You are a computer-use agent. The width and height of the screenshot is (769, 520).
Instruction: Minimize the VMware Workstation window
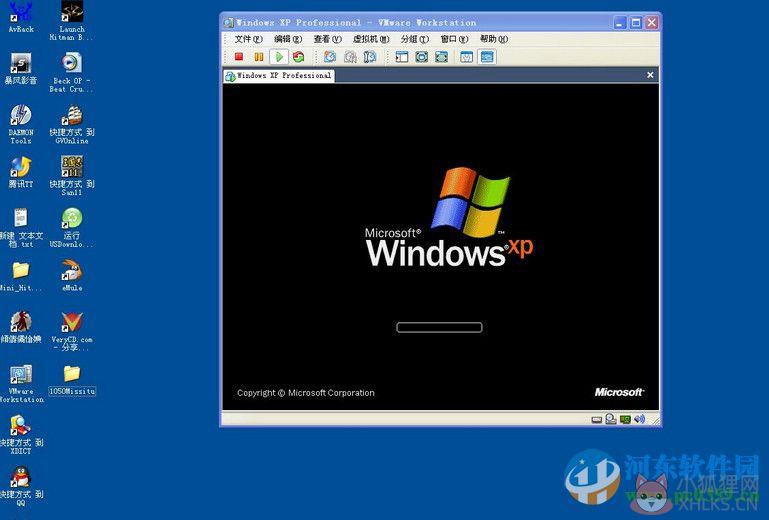[x=620, y=23]
